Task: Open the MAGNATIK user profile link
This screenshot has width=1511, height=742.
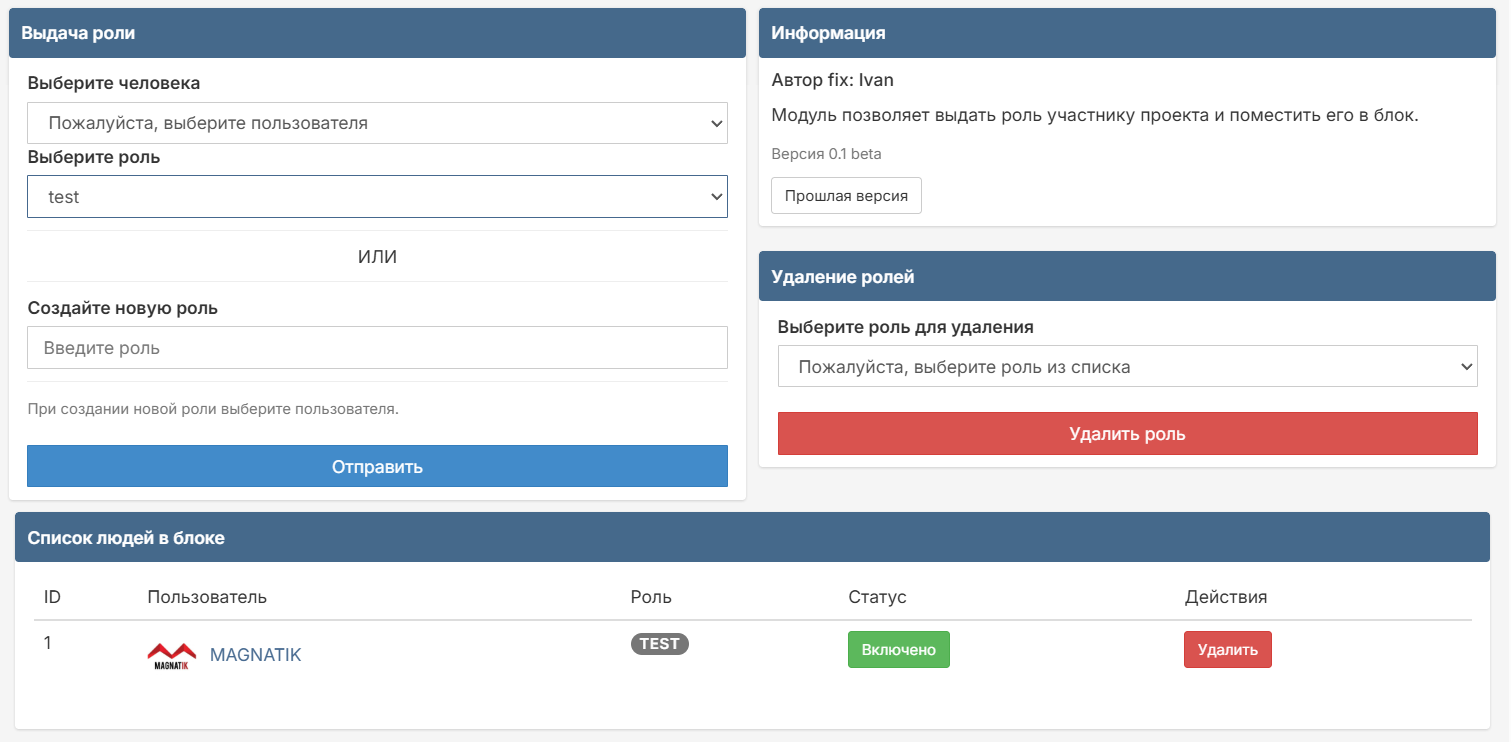Action: point(255,655)
